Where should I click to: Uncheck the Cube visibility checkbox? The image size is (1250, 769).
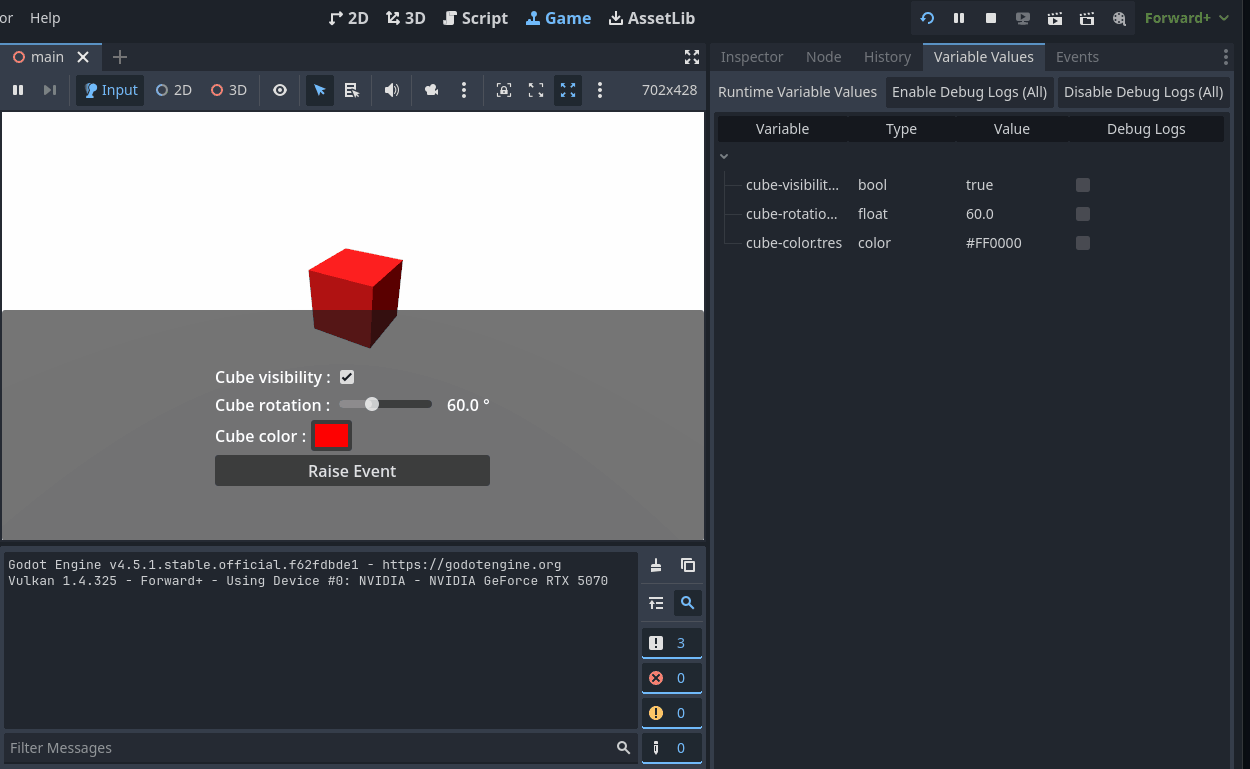[347, 377]
